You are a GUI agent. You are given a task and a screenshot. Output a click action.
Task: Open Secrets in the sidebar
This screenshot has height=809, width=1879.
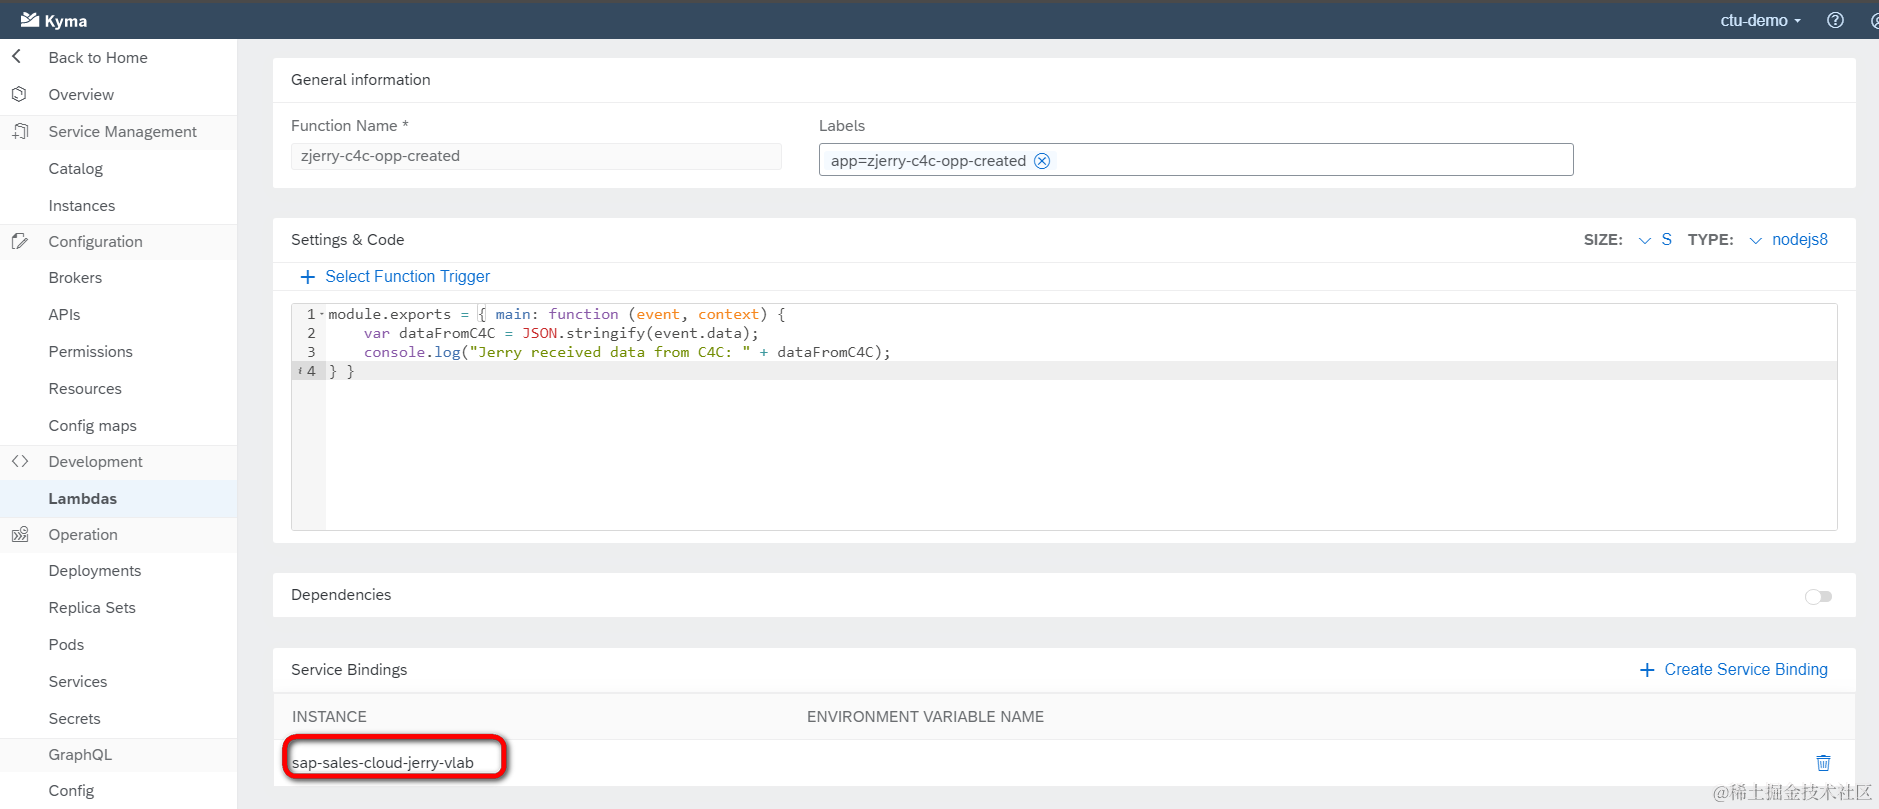pyautogui.click(x=74, y=718)
